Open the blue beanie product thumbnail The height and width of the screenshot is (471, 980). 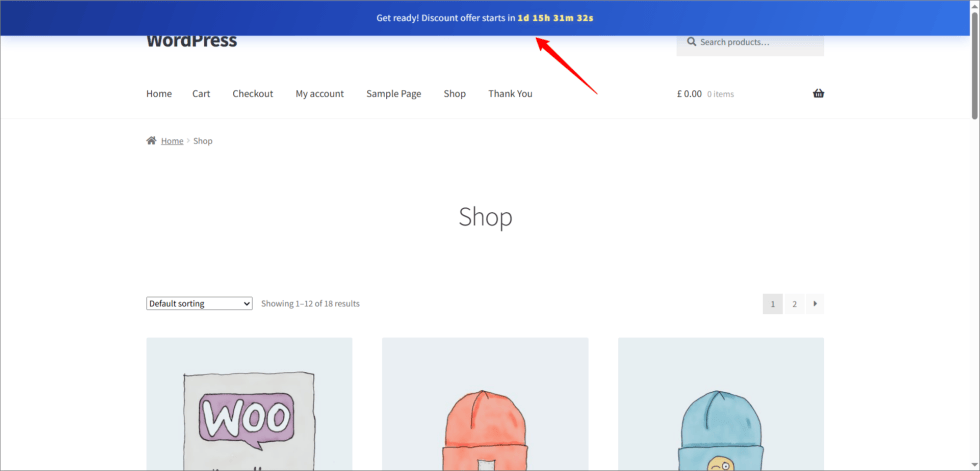tap(721, 404)
